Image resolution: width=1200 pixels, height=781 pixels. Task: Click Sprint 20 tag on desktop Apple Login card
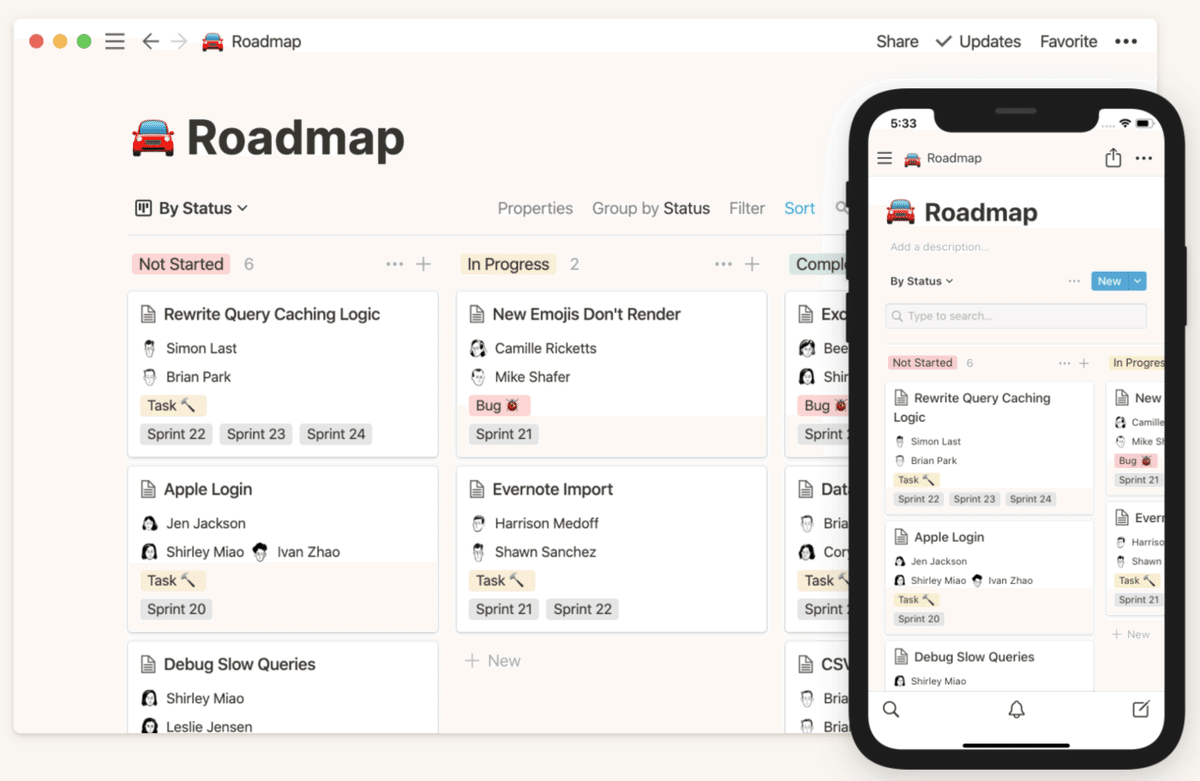click(176, 609)
